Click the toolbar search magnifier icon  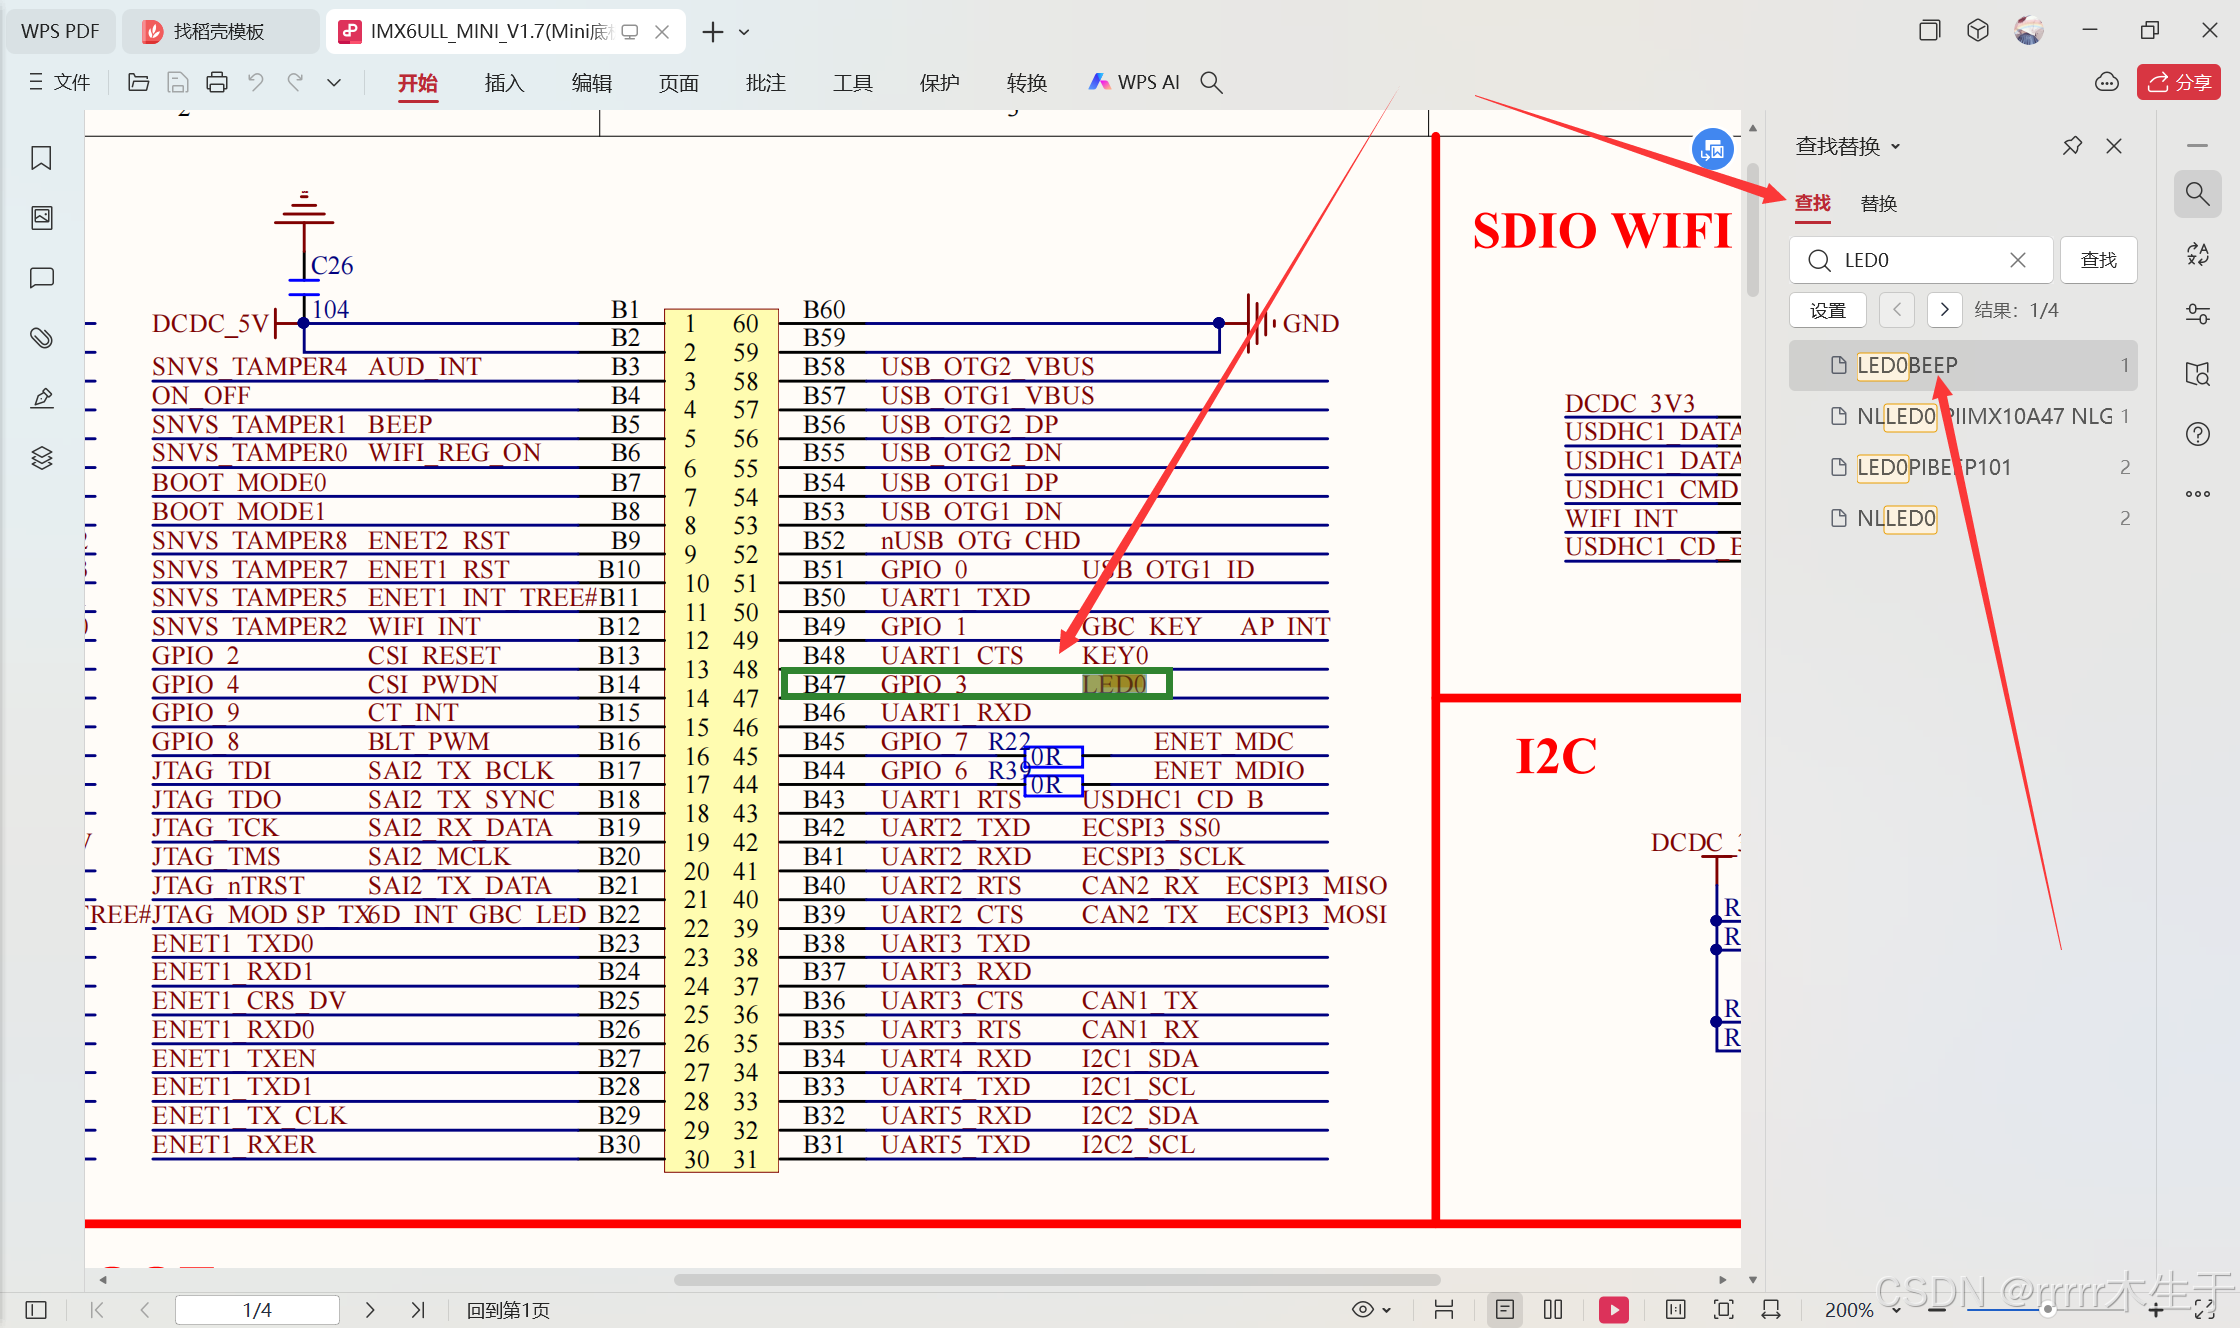(1211, 83)
